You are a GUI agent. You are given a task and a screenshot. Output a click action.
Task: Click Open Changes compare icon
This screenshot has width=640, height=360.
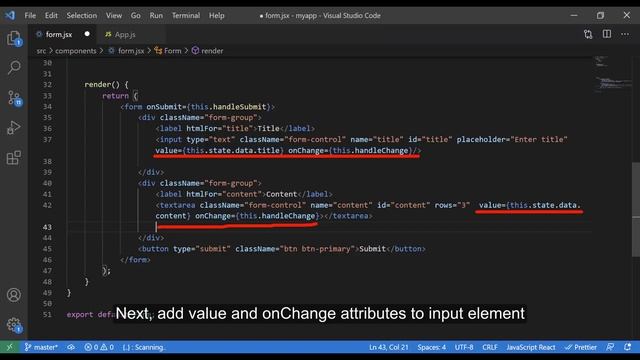coord(588,34)
